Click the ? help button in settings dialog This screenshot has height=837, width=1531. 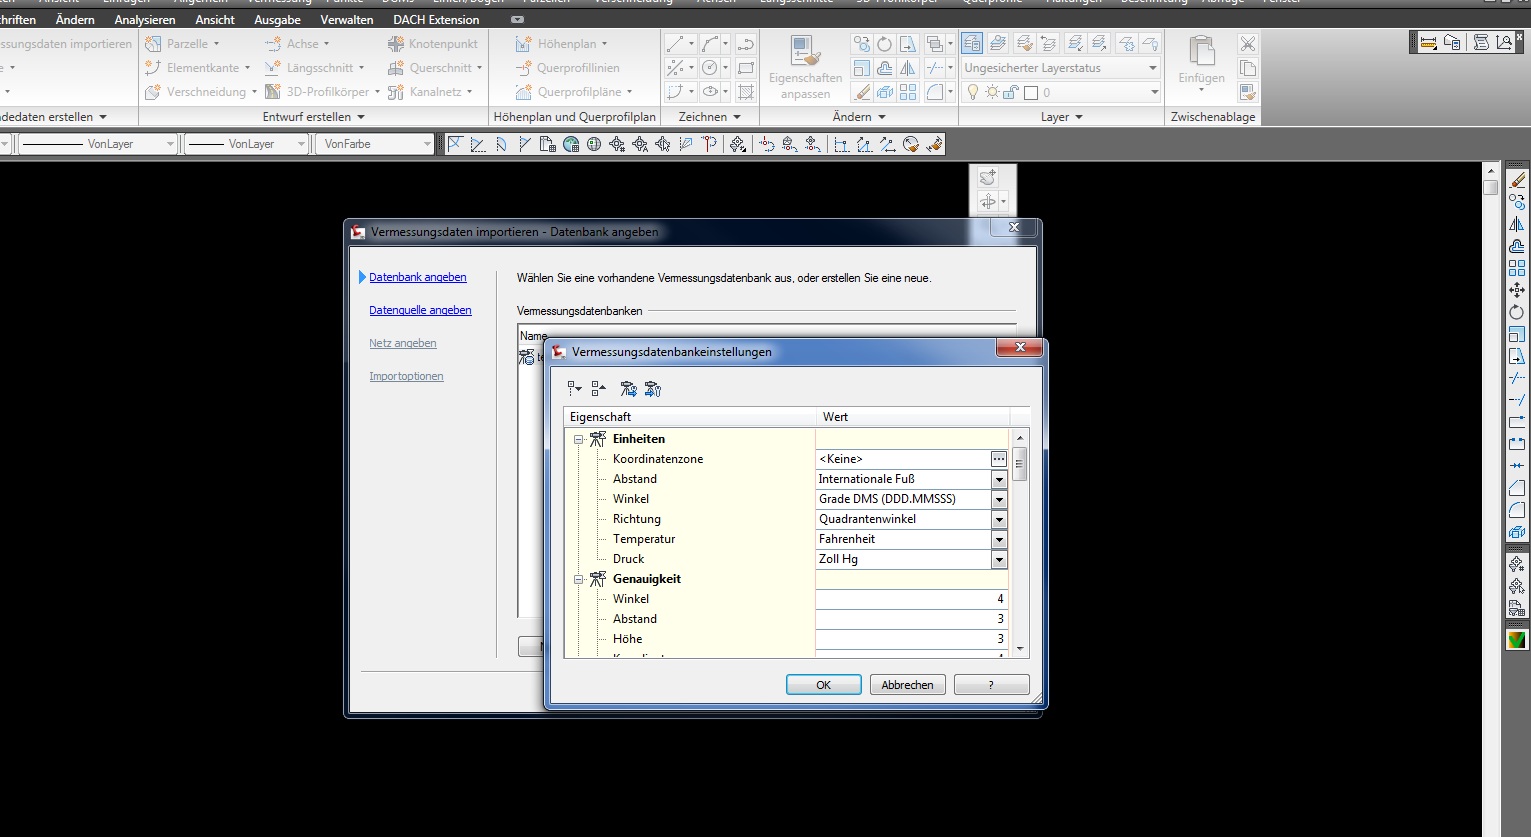pyautogui.click(x=991, y=685)
